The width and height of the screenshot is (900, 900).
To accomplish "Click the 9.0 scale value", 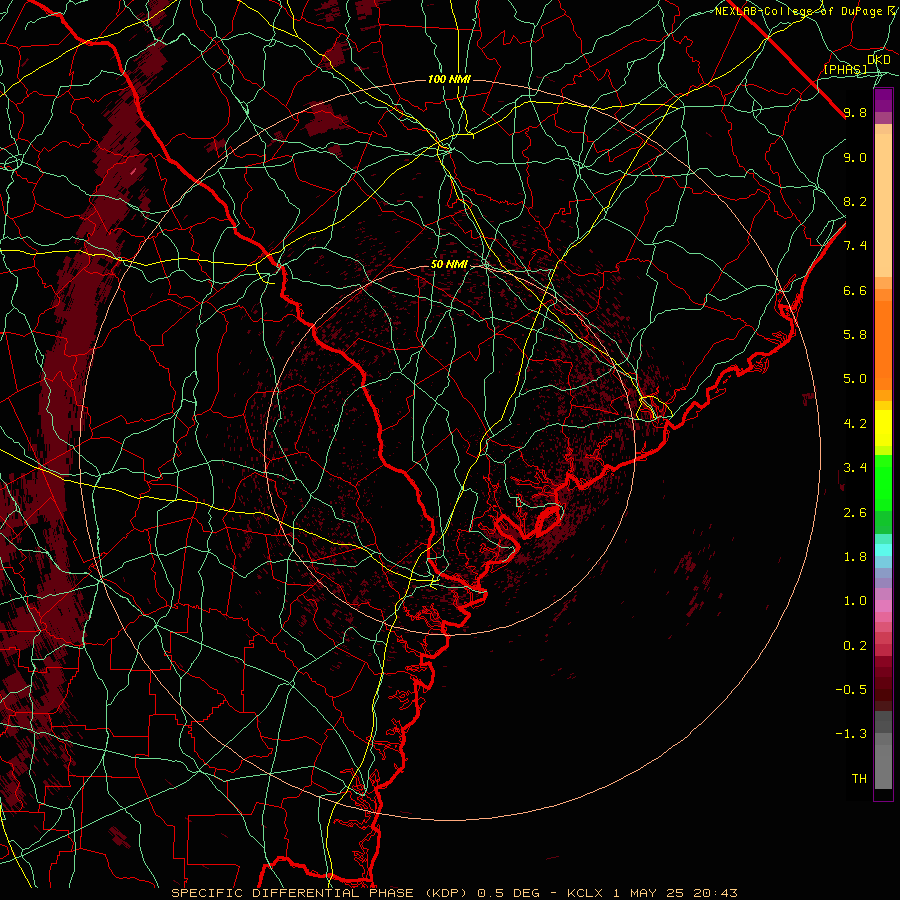I will (855, 157).
